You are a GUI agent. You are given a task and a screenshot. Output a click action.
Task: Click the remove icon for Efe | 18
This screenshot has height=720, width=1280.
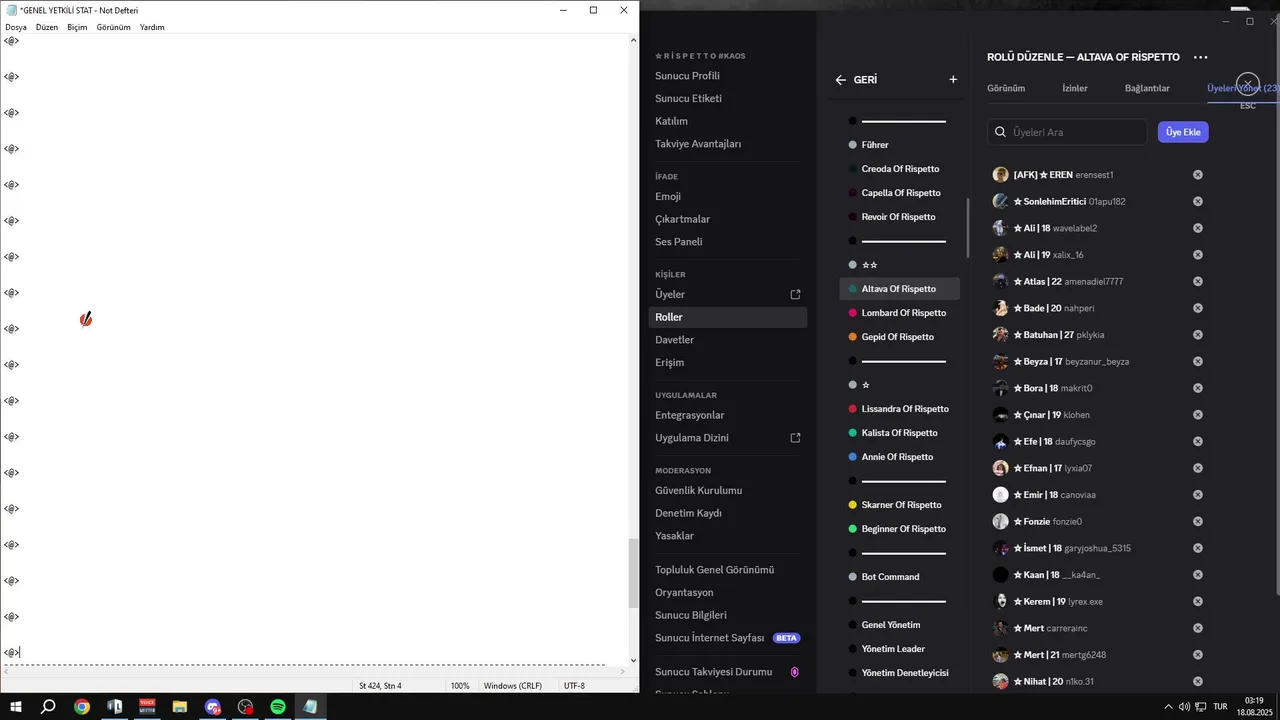[x=1198, y=441]
